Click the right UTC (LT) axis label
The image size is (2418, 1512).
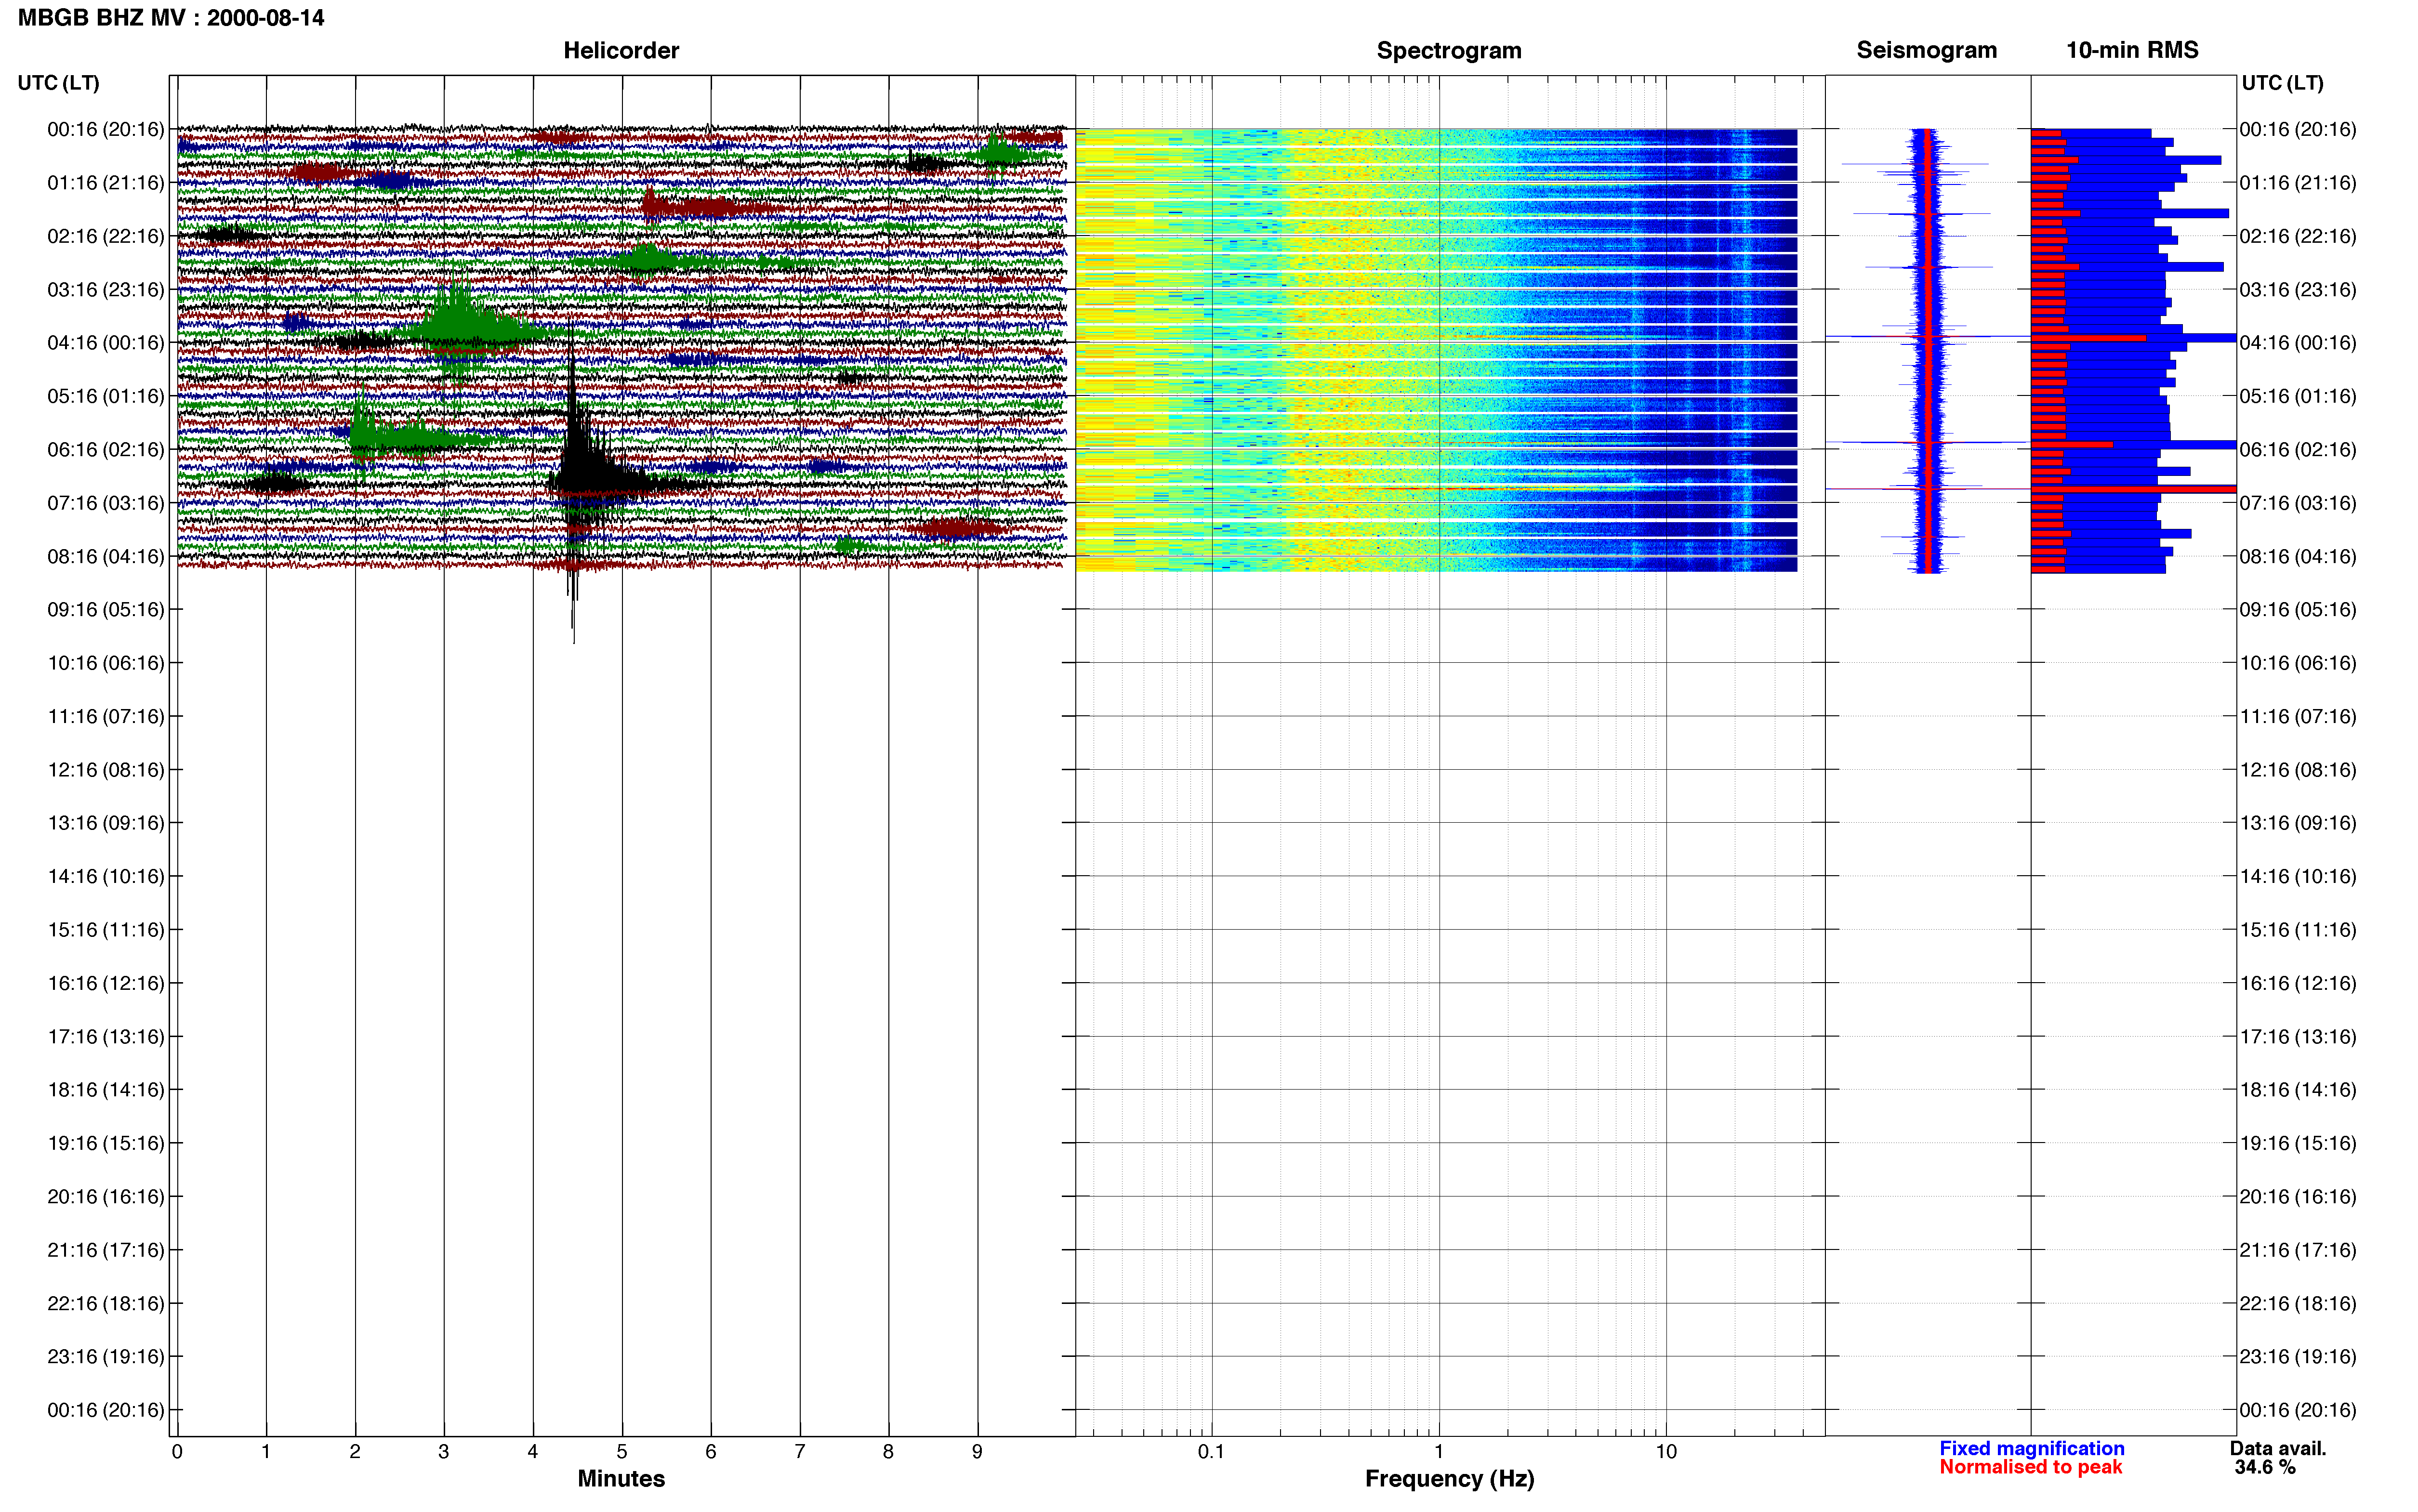2282,83
